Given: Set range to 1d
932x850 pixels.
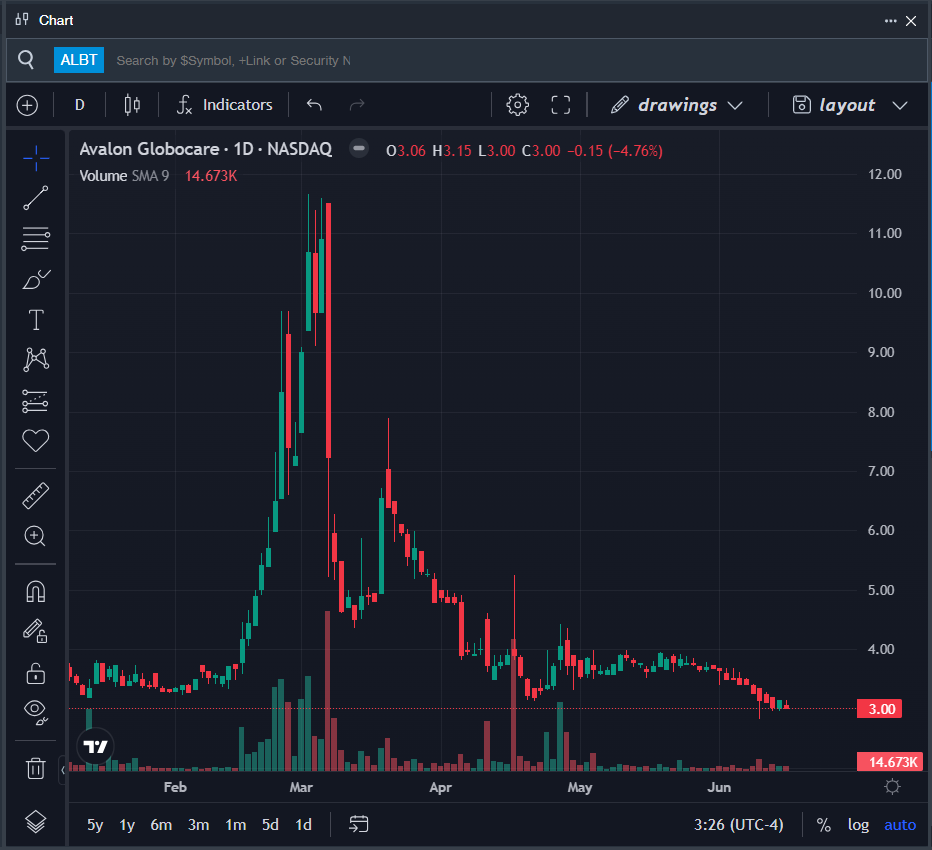Looking at the screenshot, I should (304, 824).
